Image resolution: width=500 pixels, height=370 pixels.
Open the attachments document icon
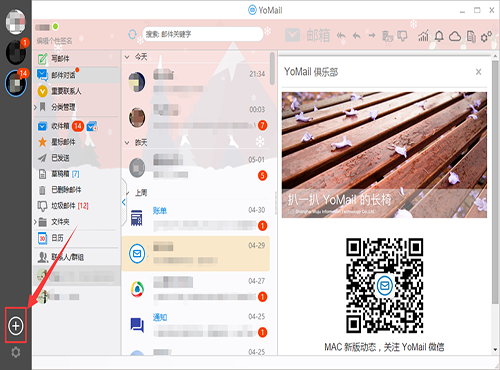[x=471, y=36]
